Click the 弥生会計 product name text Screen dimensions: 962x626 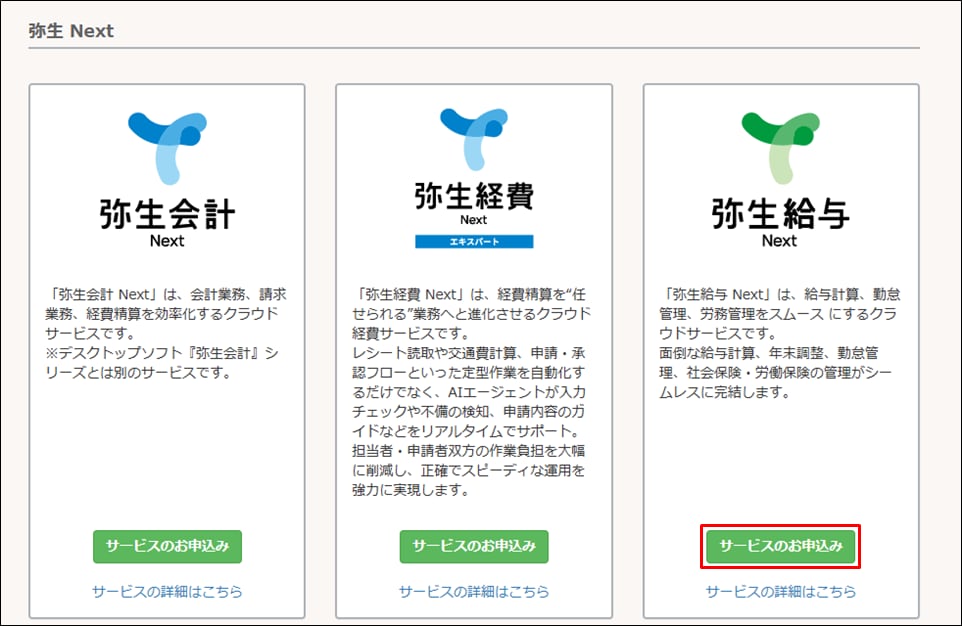click(167, 214)
